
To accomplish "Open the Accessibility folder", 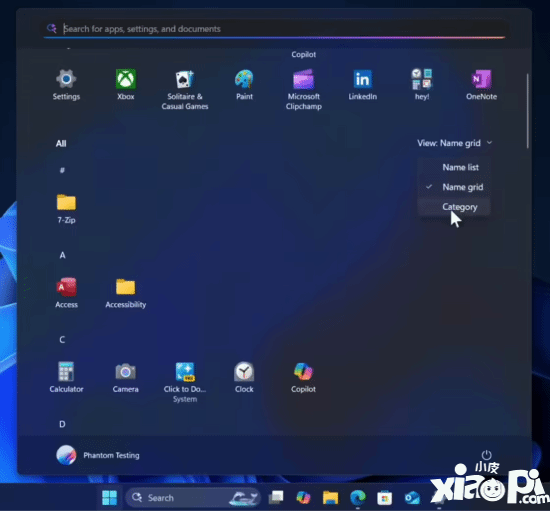I will tap(126, 293).
